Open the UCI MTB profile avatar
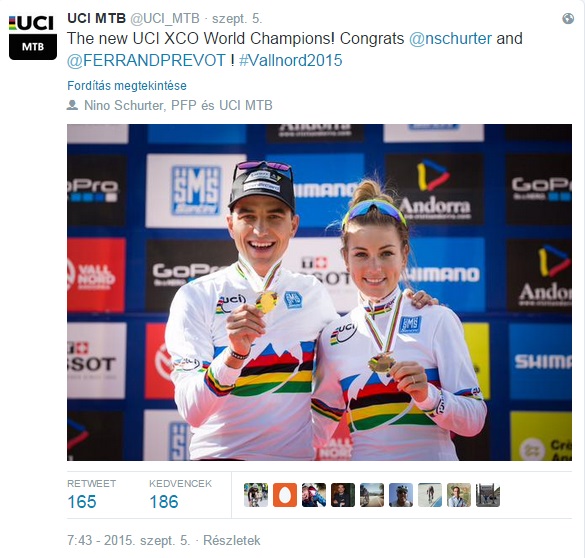585x558 pixels. (x=33, y=37)
